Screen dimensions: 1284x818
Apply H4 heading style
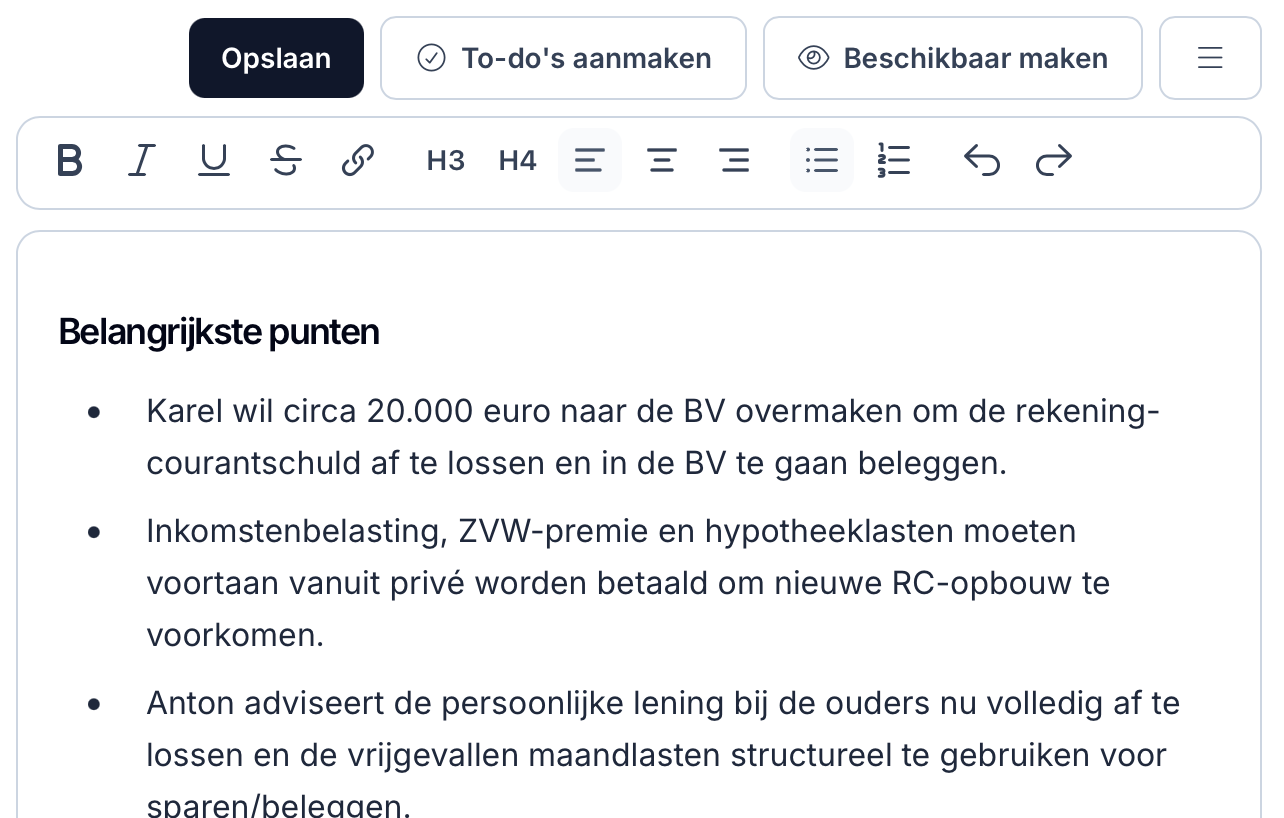point(518,160)
